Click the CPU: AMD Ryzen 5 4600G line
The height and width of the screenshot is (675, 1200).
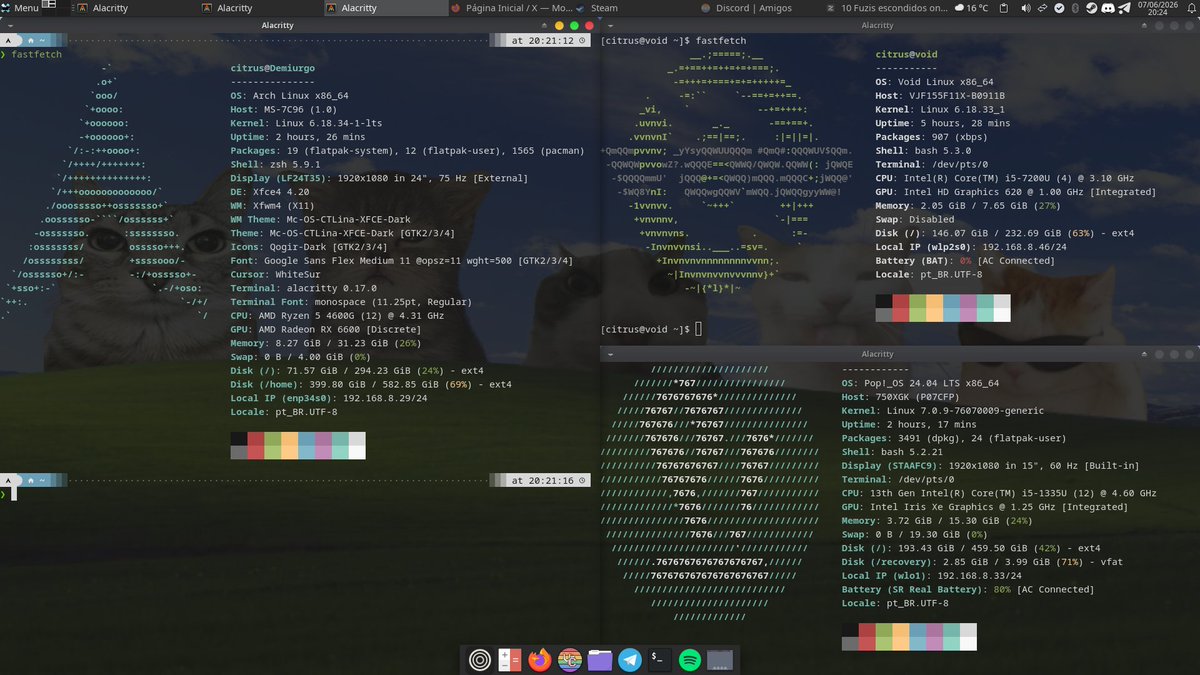coord(337,315)
